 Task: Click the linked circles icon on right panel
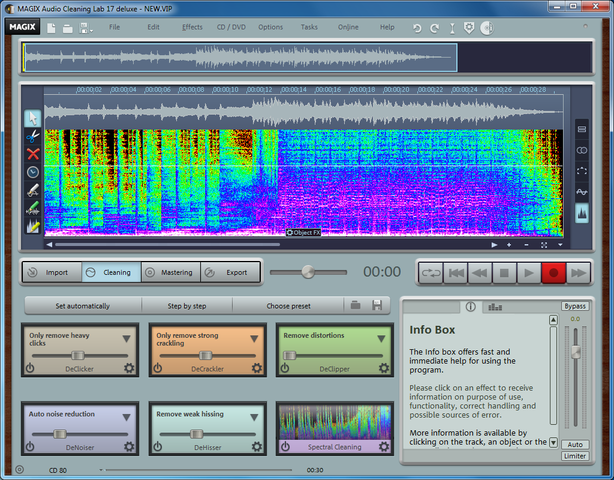click(x=582, y=150)
